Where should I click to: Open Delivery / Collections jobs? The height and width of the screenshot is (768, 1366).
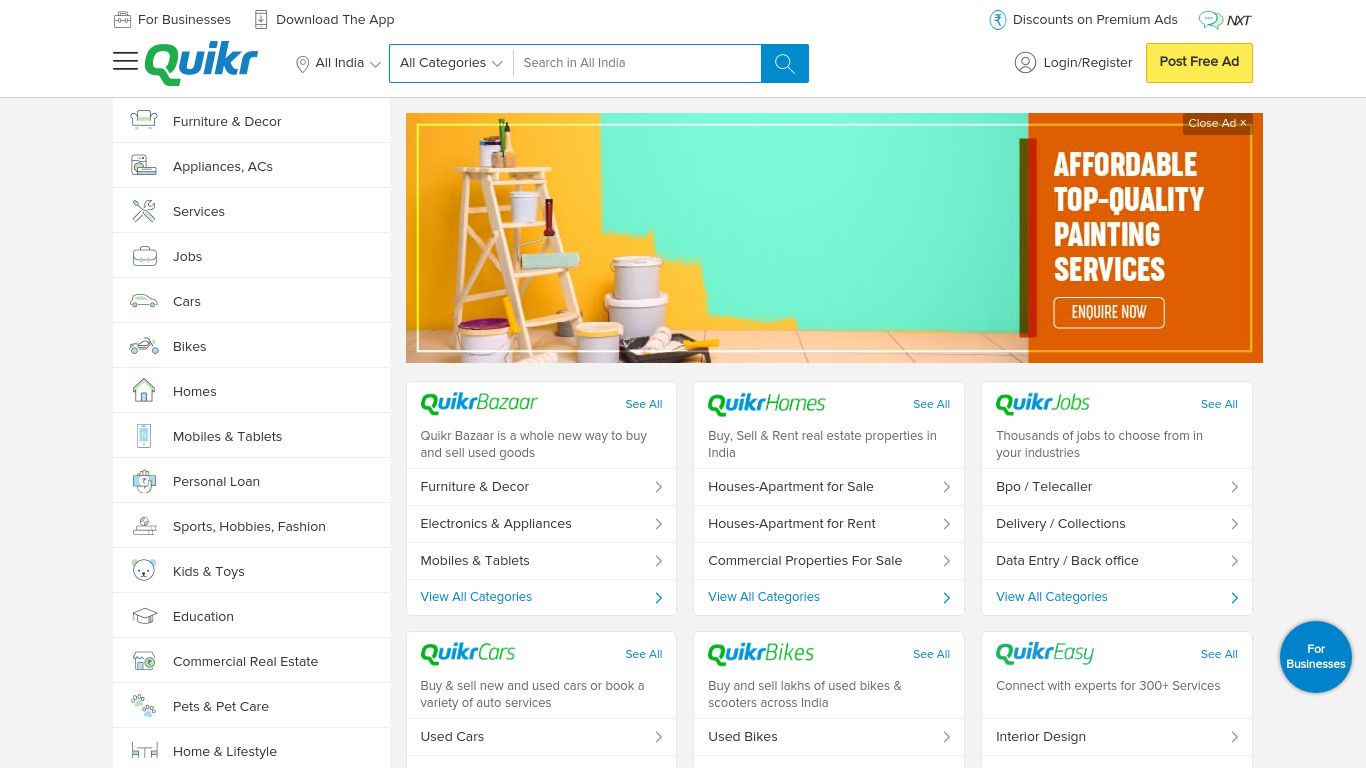point(1117,524)
